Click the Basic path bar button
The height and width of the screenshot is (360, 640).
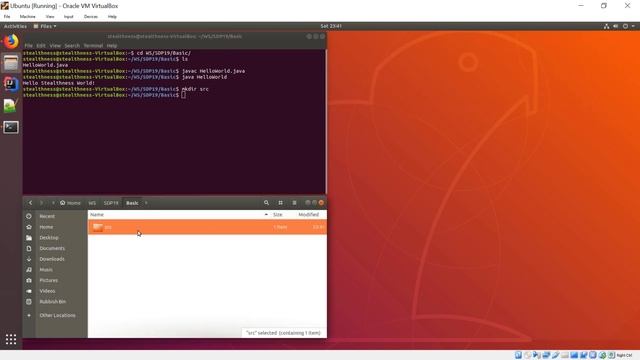(132, 203)
